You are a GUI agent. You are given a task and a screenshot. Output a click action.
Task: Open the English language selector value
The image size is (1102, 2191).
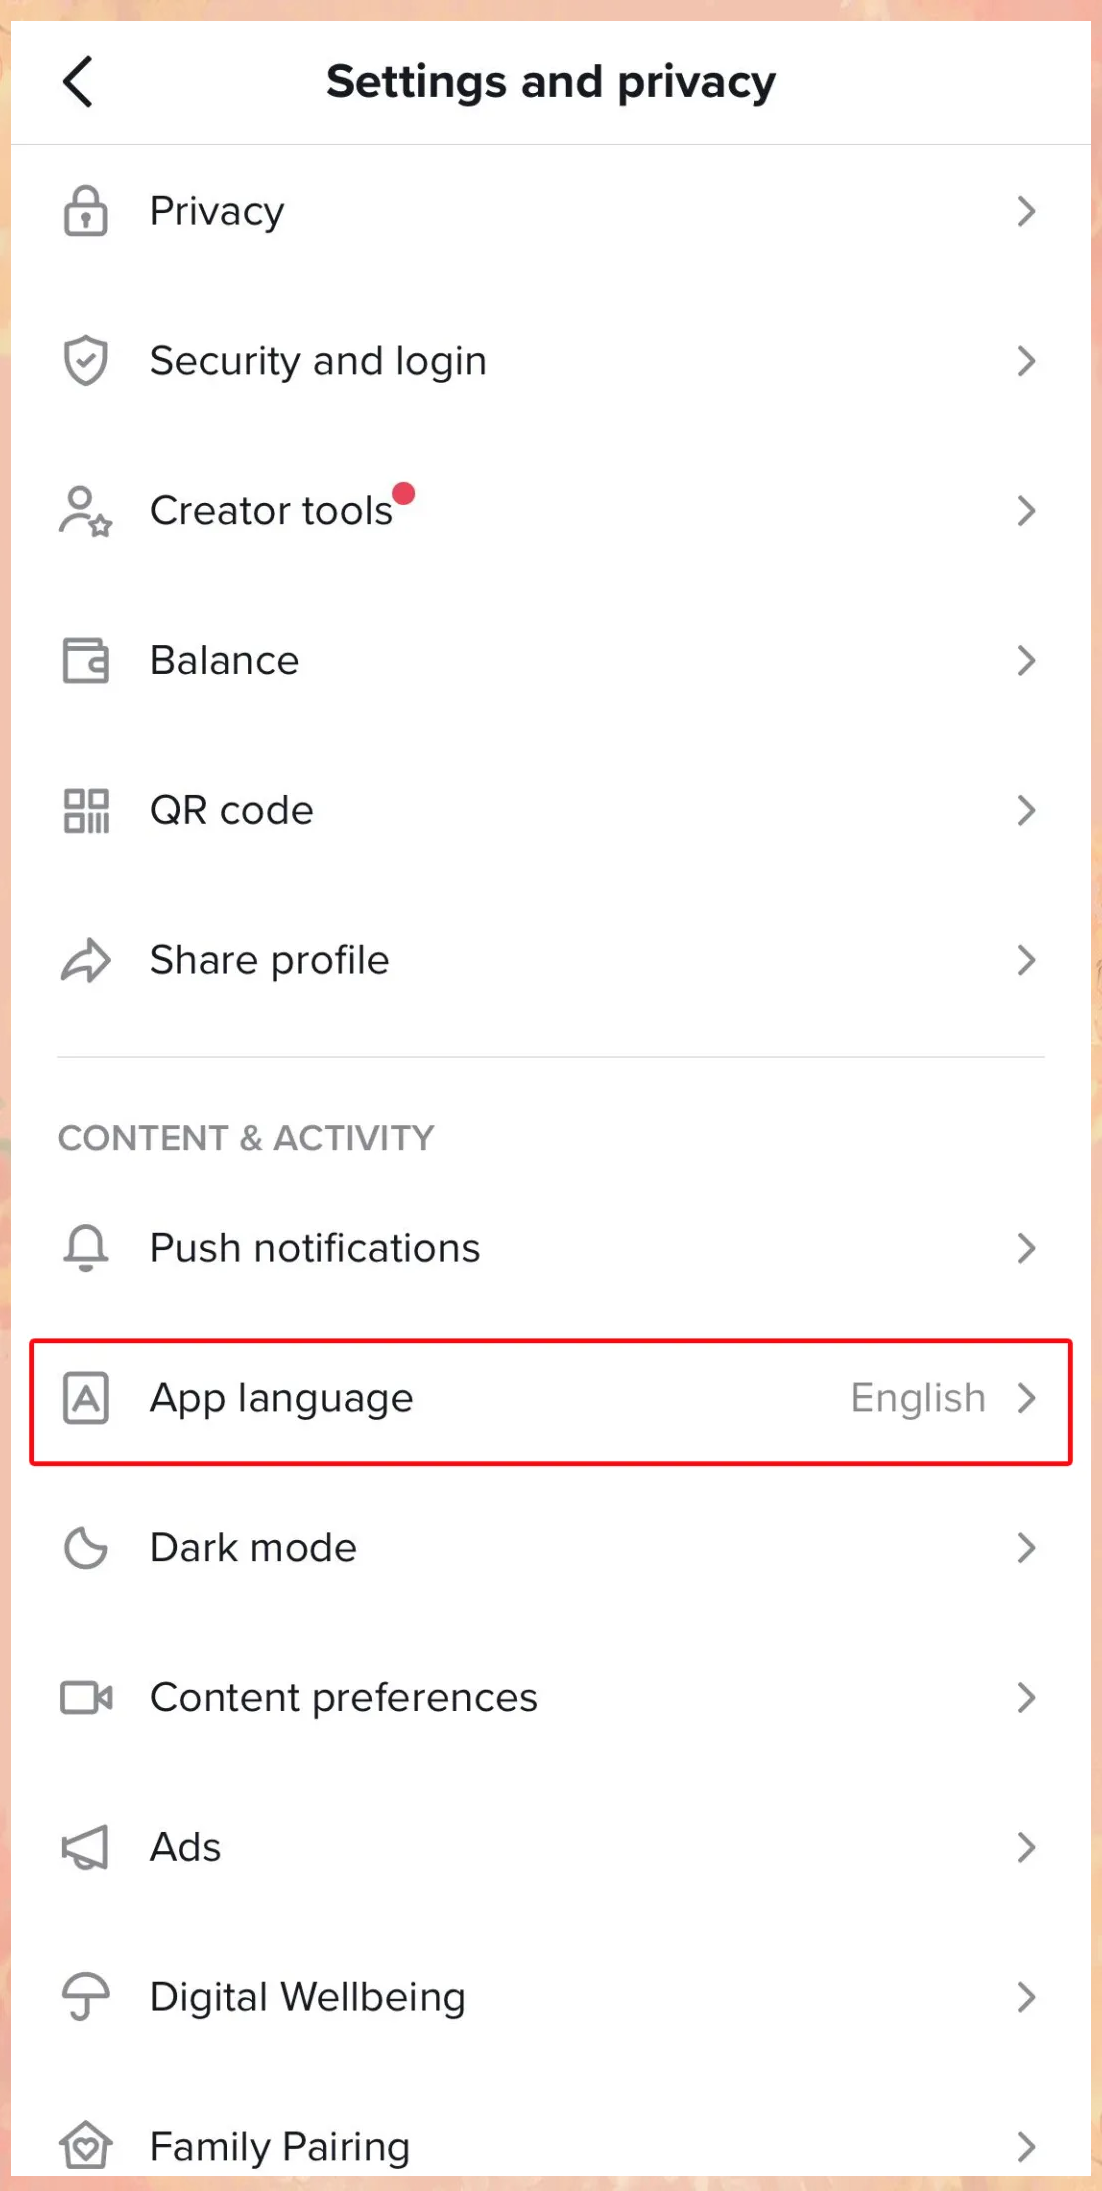point(918,1398)
